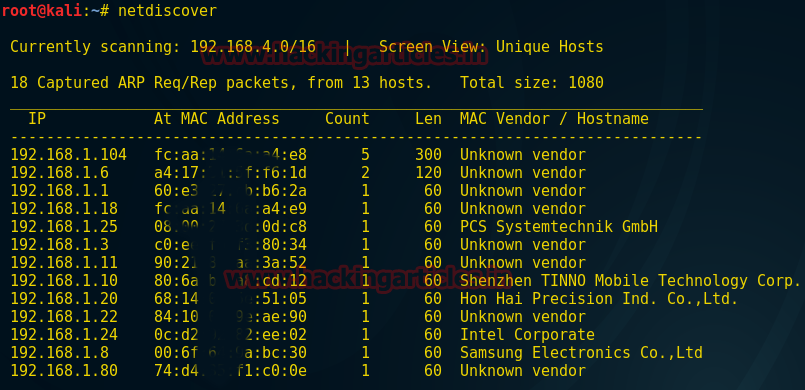Click the MAC address ending in c0:0e

coord(231,370)
